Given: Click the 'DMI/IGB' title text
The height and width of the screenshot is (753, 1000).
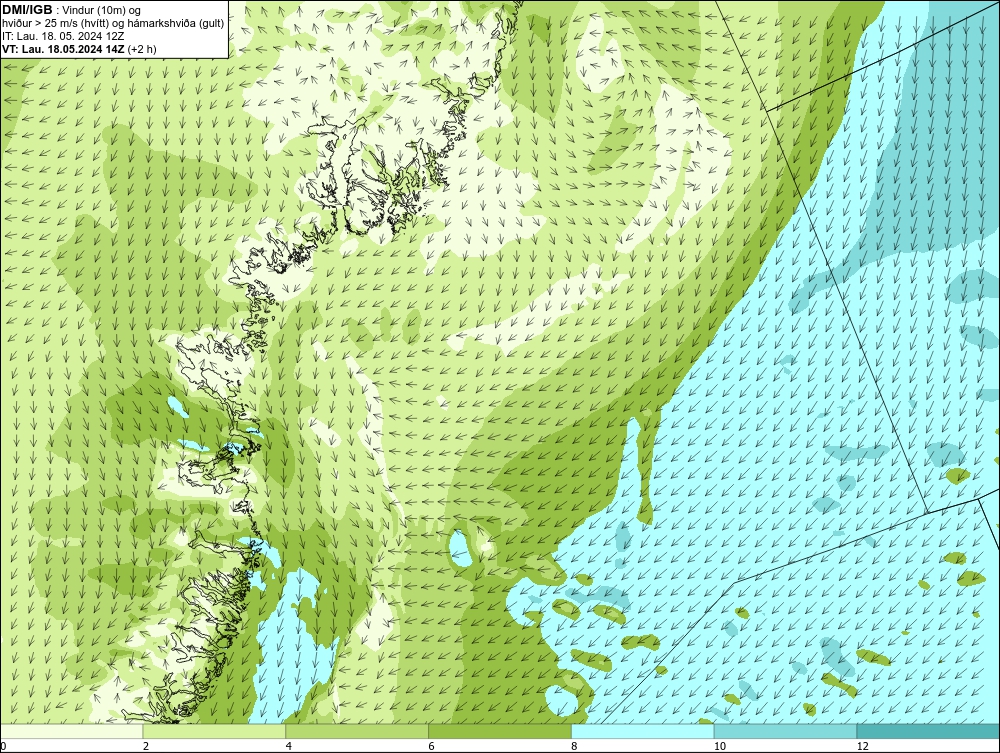Looking at the screenshot, I should pyautogui.click(x=27, y=10).
